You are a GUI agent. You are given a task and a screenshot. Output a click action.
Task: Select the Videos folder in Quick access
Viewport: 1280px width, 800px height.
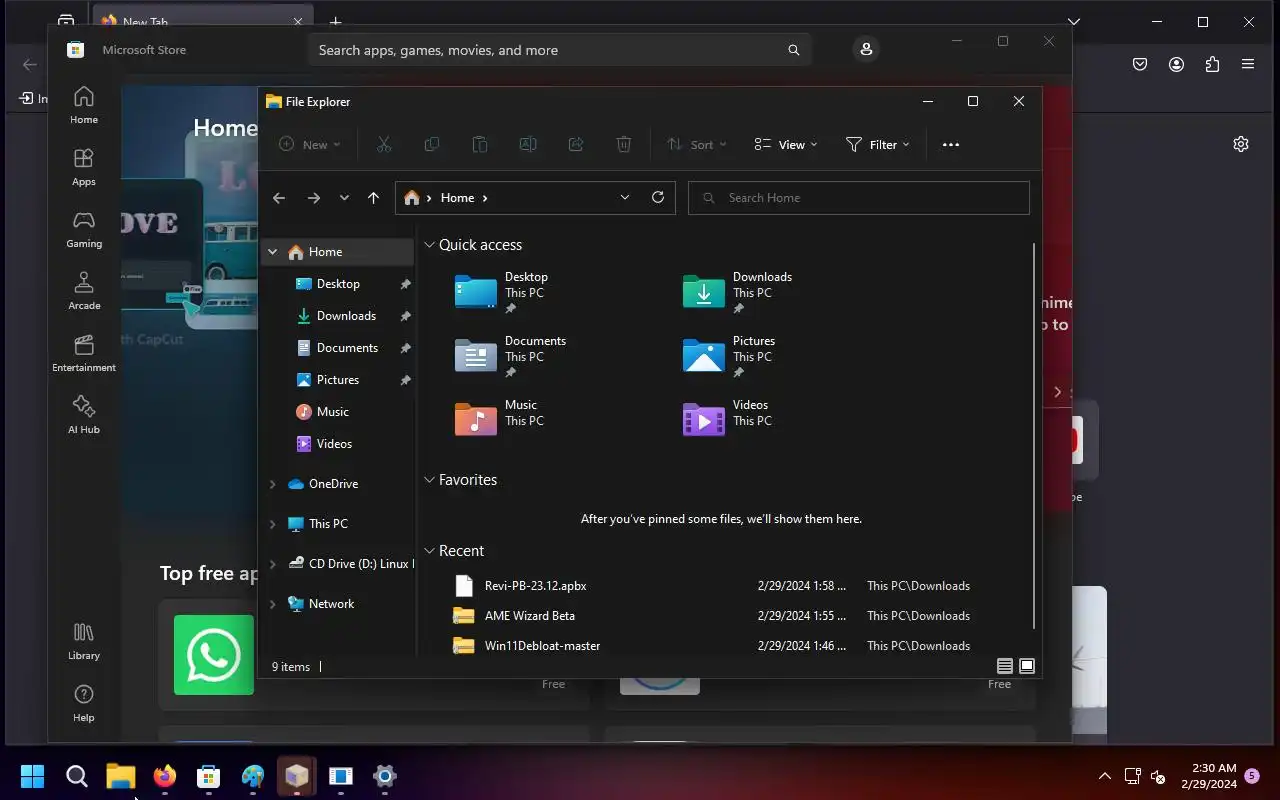tap(728, 419)
